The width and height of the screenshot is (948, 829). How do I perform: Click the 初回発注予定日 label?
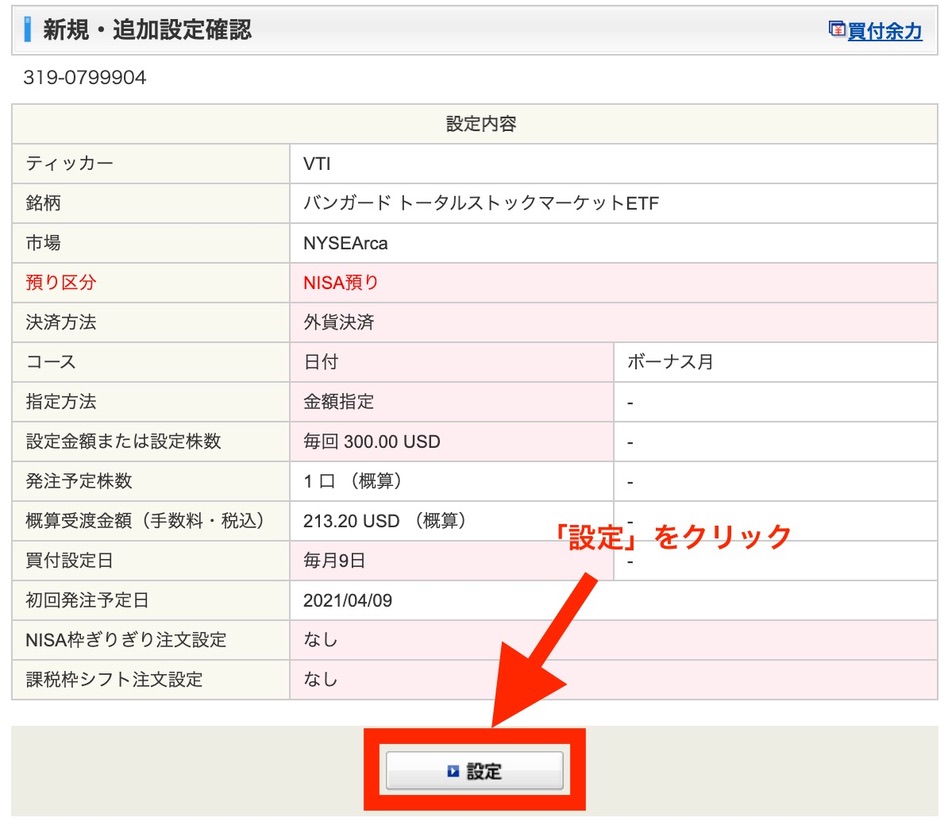coord(87,600)
